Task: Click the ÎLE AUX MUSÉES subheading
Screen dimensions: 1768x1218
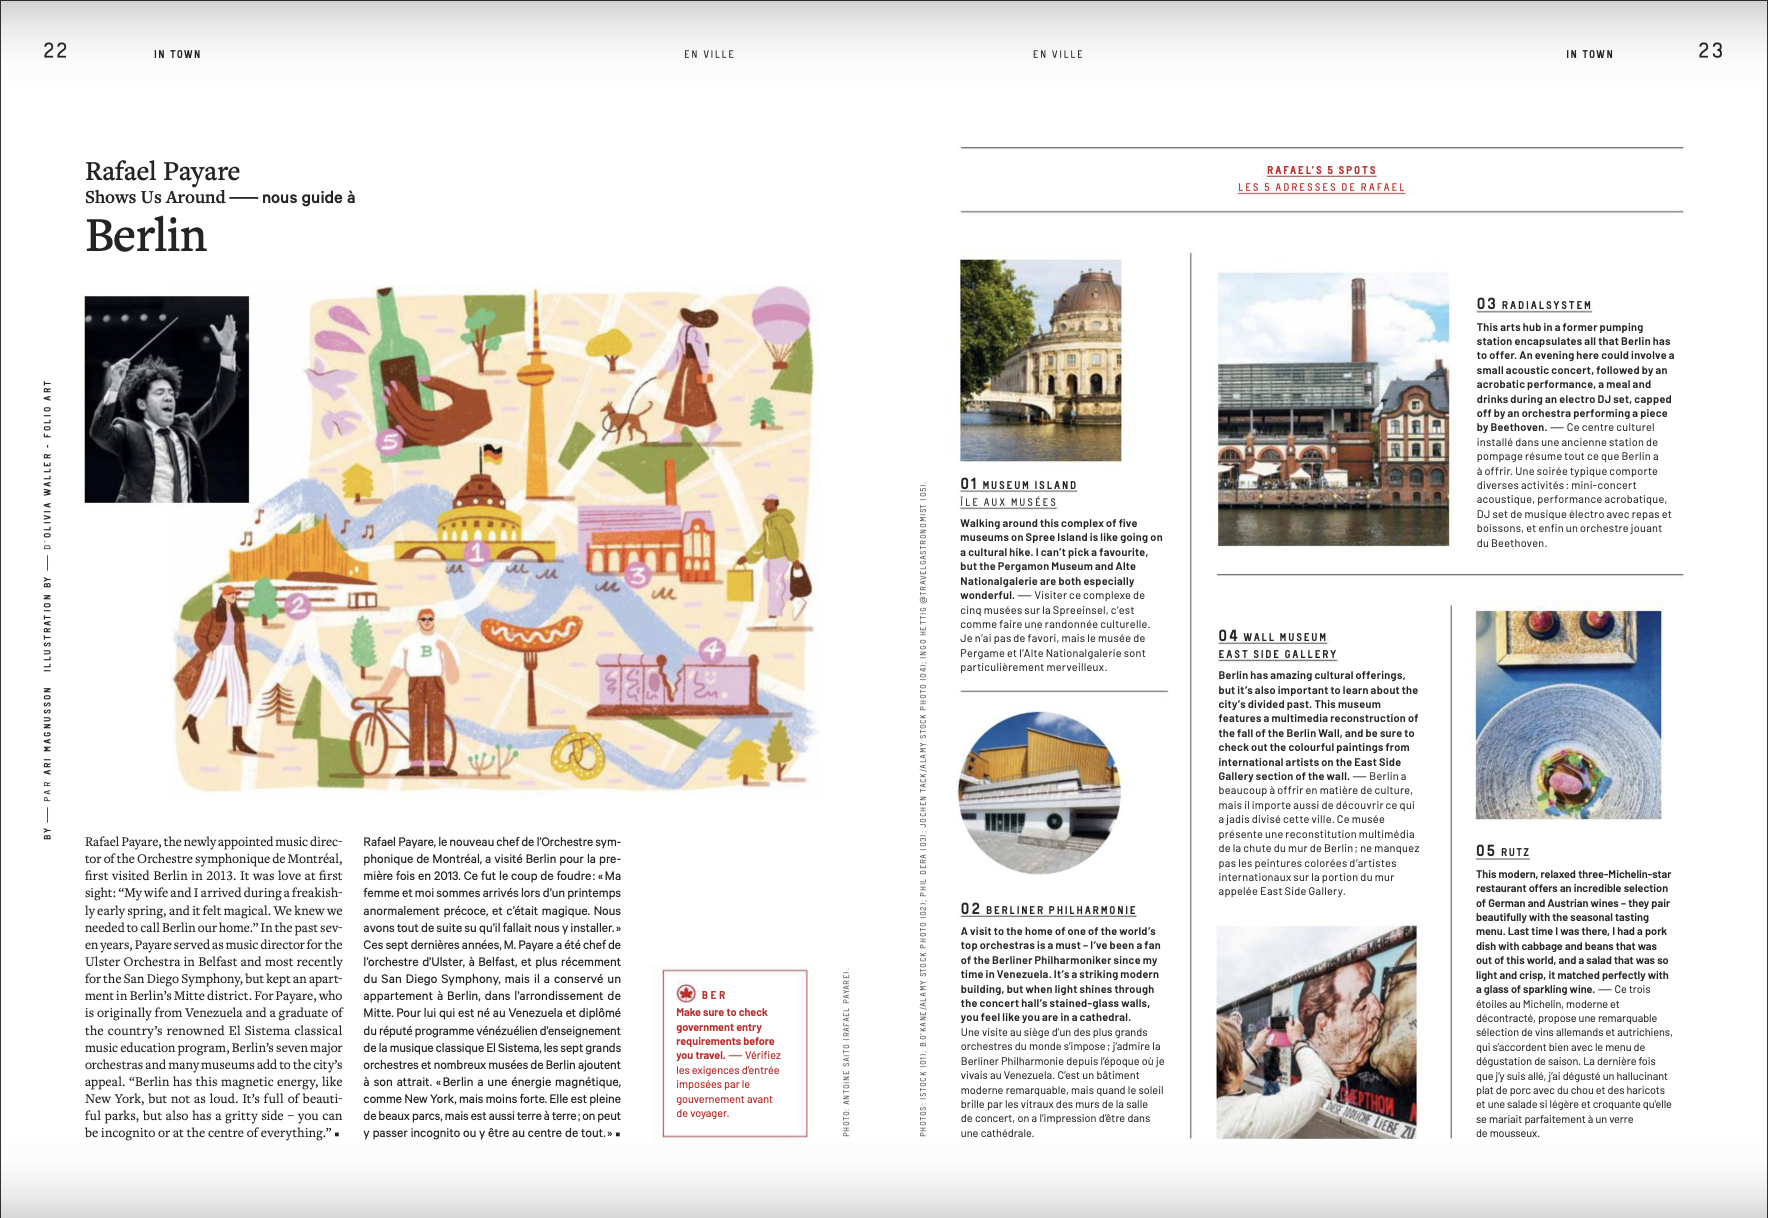Action: pos(1008,502)
